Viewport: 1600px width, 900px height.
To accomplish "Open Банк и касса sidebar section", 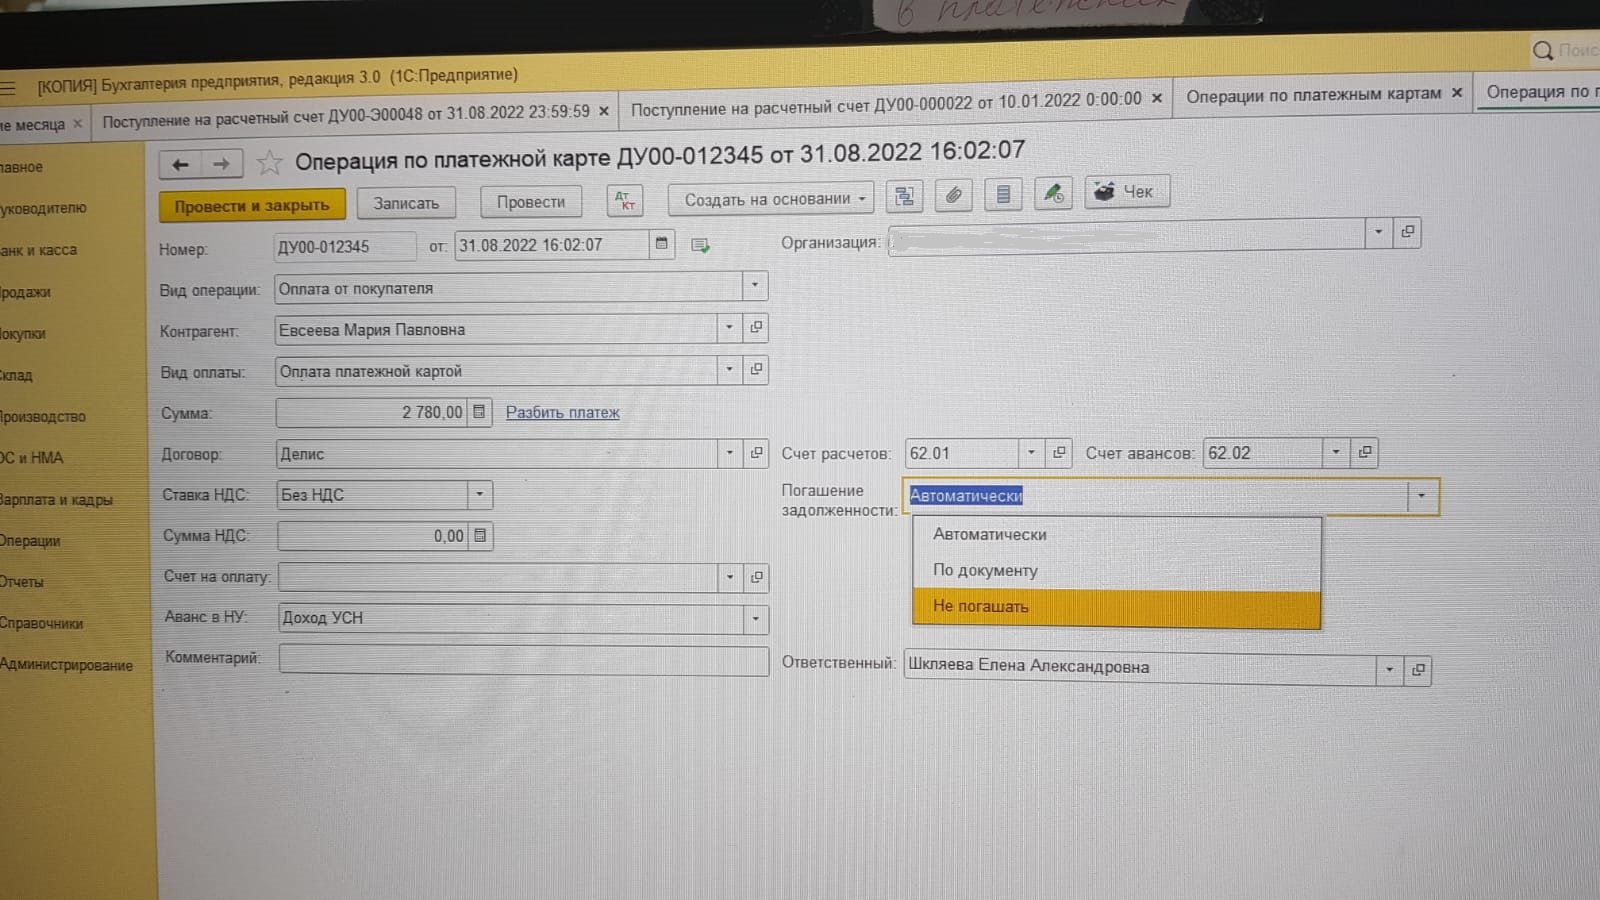I will [40, 250].
